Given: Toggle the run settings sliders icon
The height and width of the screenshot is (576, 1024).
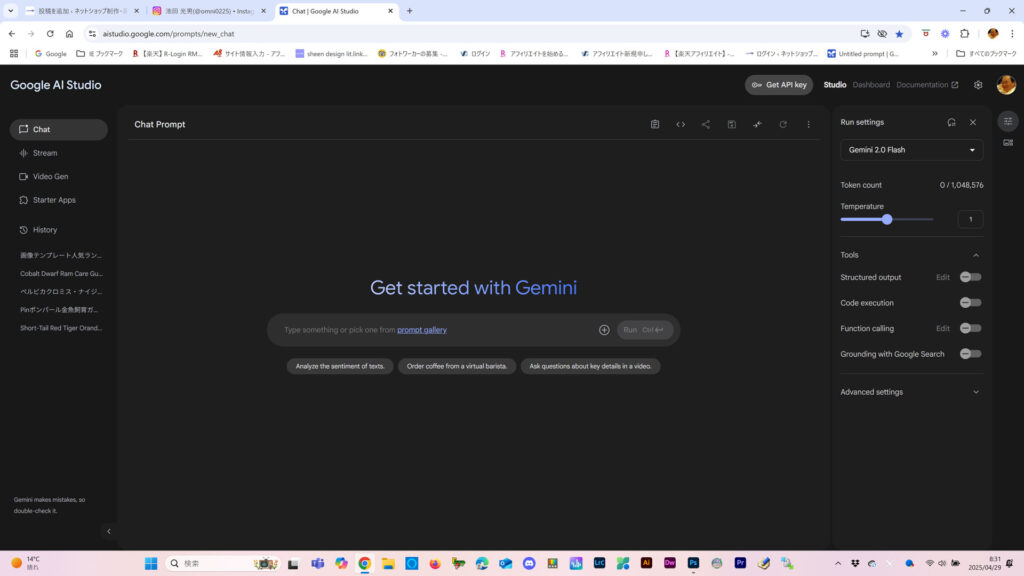Looking at the screenshot, I should coord(1008,121).
